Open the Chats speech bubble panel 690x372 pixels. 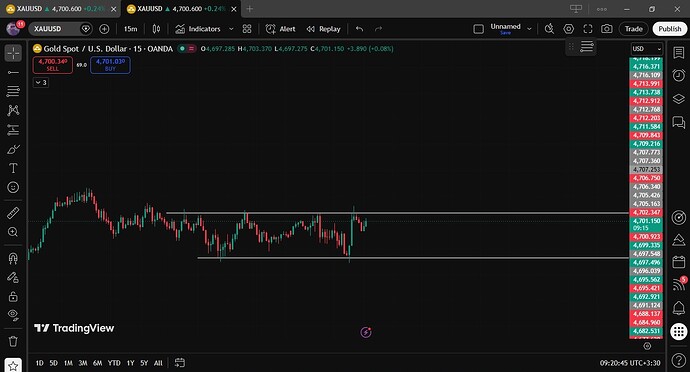[x=679, y=122]
